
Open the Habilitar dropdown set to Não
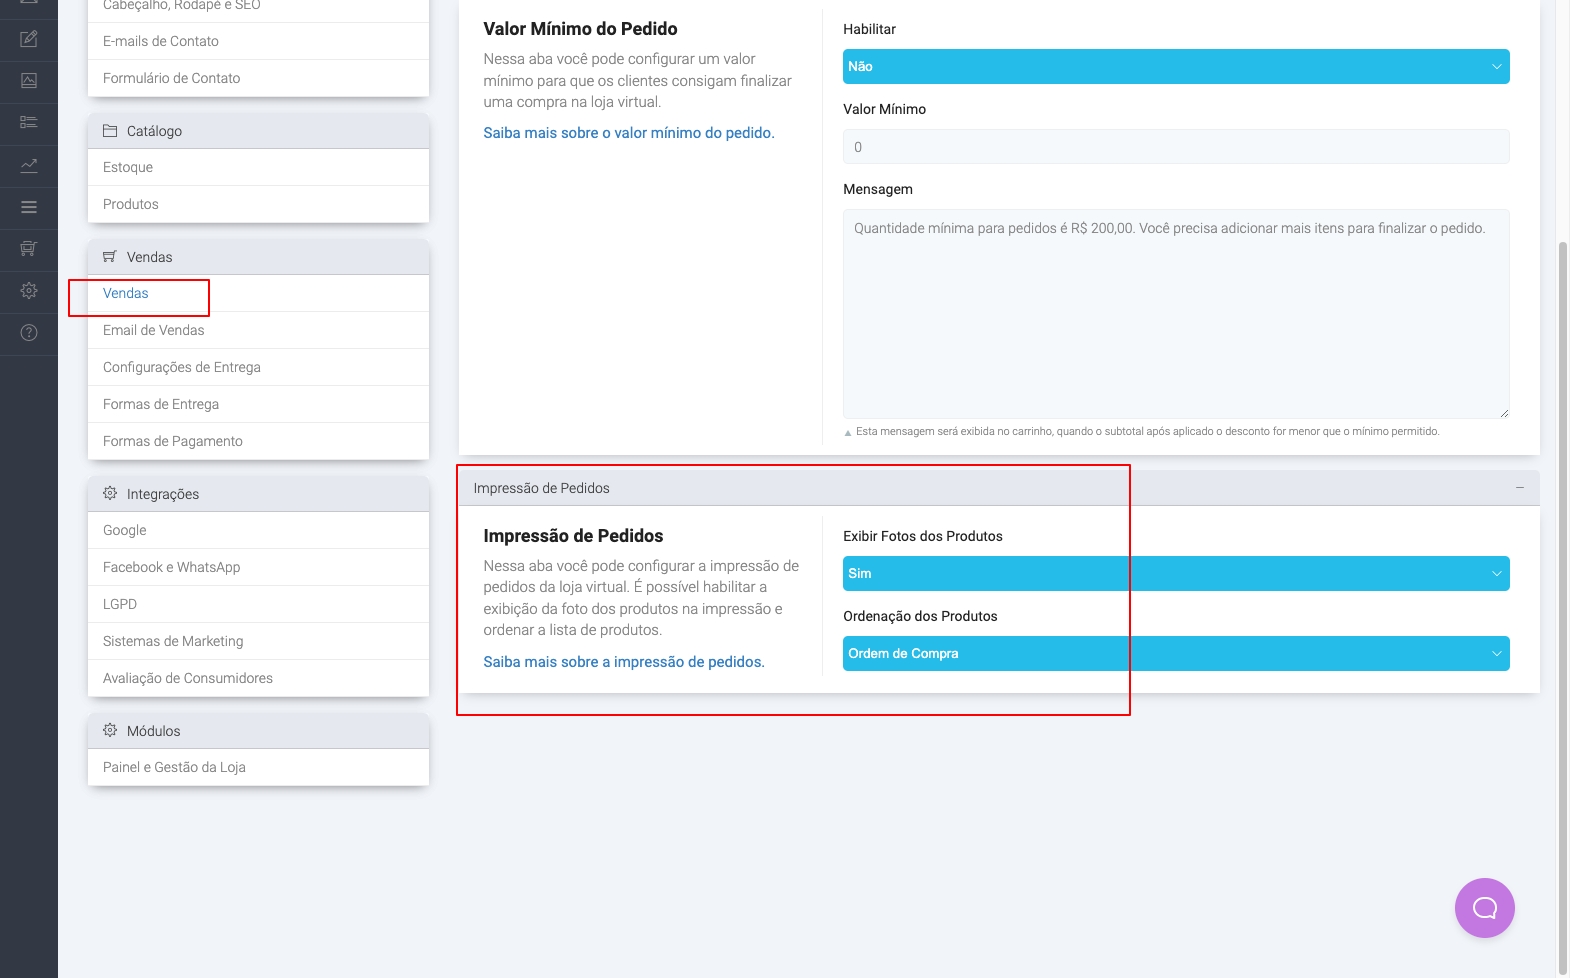1175,67
